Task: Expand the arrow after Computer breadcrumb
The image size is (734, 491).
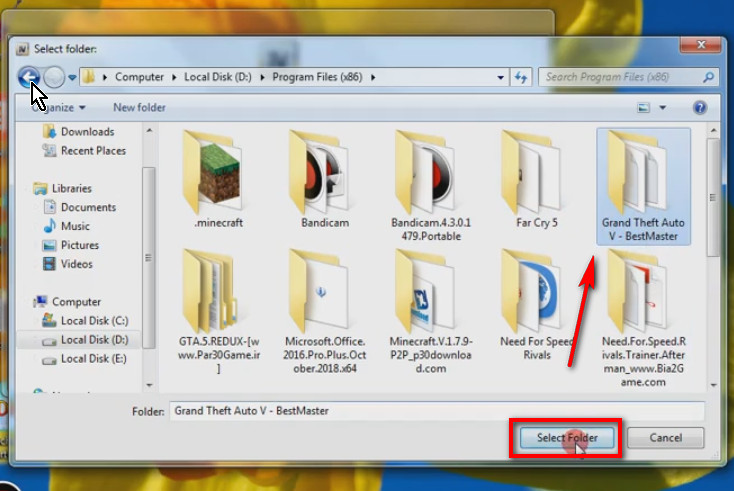Action: click(174, 77)
